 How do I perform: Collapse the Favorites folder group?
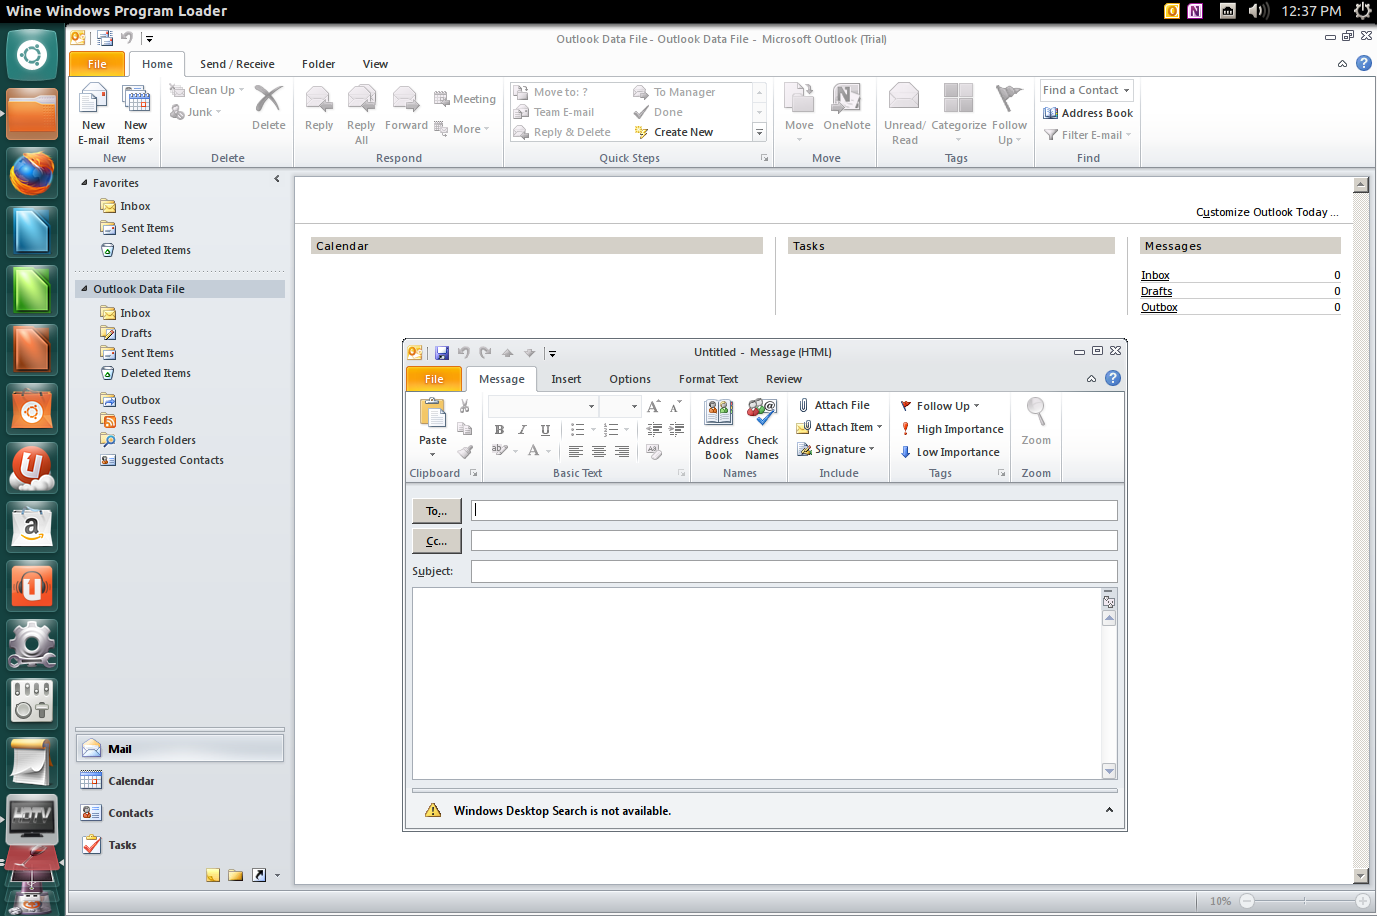(84, 183)
